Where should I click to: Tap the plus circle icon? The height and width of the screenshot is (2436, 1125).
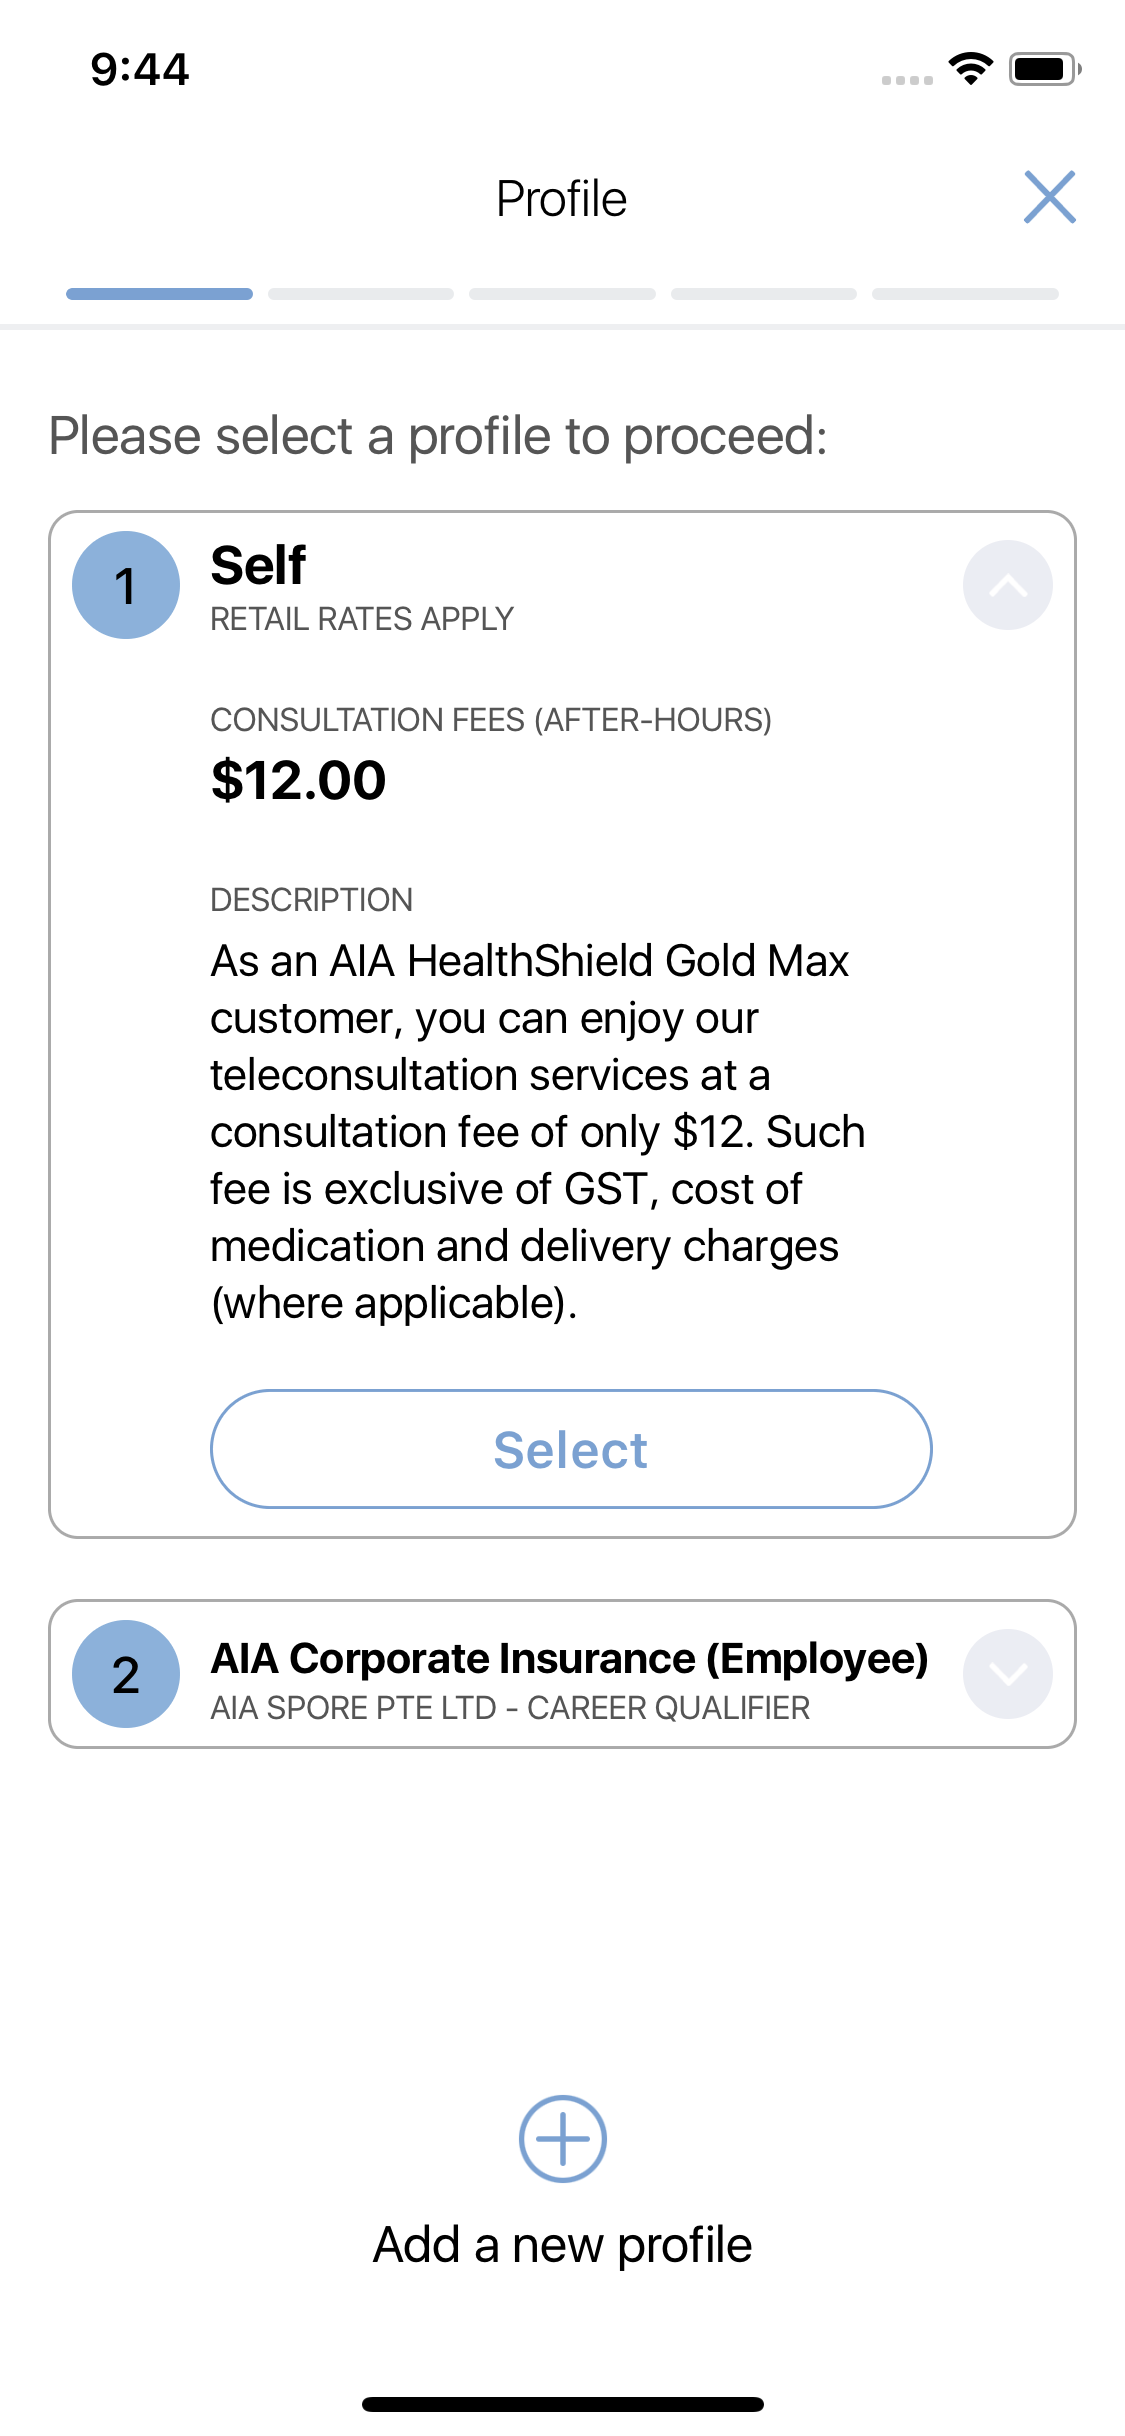562,2138
